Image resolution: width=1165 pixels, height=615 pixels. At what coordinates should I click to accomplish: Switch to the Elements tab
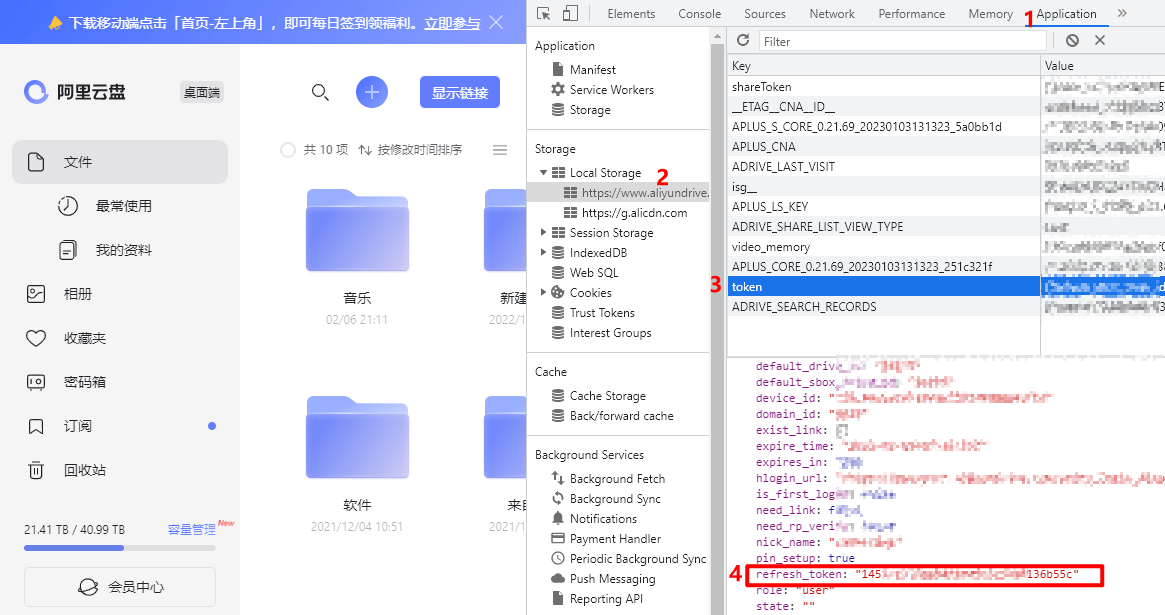click(631, 13)
